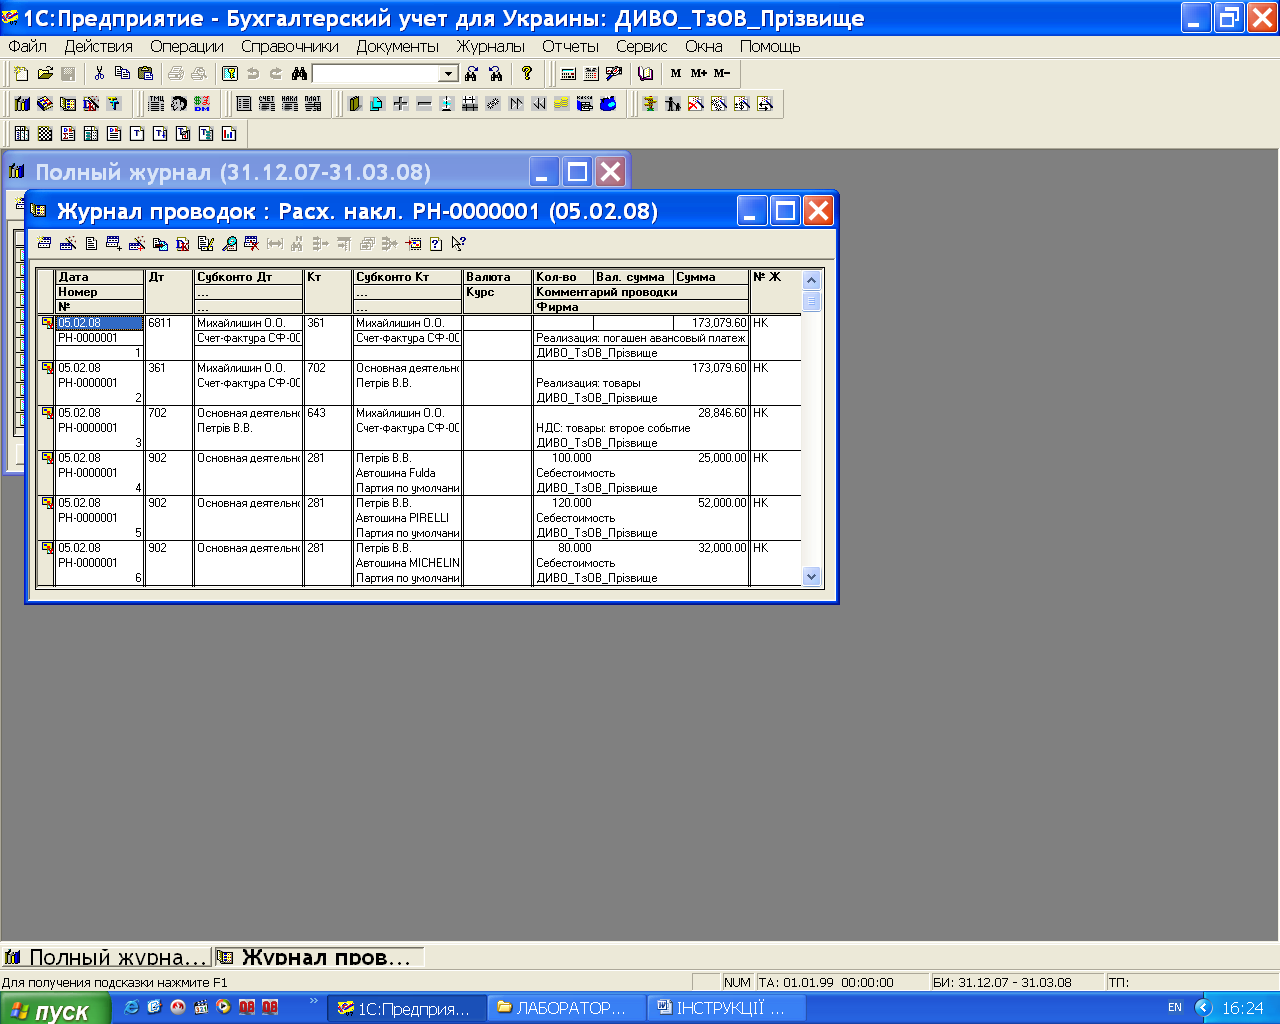Click the magnifier view icon in journal toolbar
The height and width of the screenshot is (1024, 1280).
[x=230, y=243]
